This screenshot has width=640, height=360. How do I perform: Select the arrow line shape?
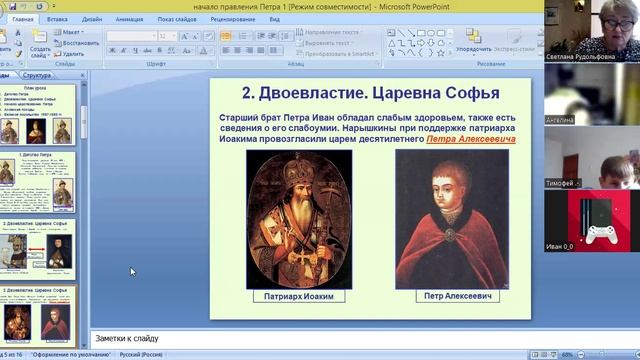[x=411, y=33]
